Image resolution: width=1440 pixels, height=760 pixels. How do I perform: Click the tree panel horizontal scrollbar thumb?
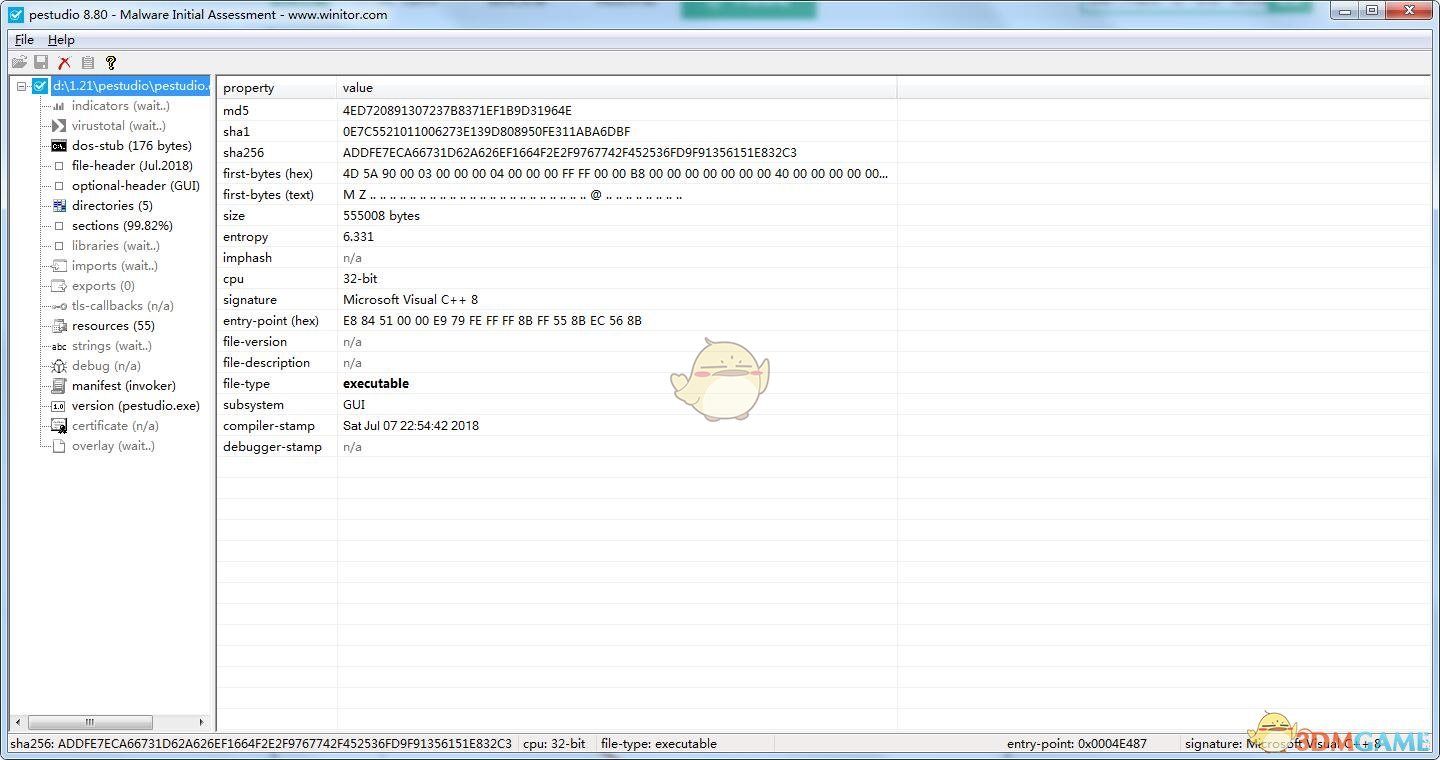(90, 722)
